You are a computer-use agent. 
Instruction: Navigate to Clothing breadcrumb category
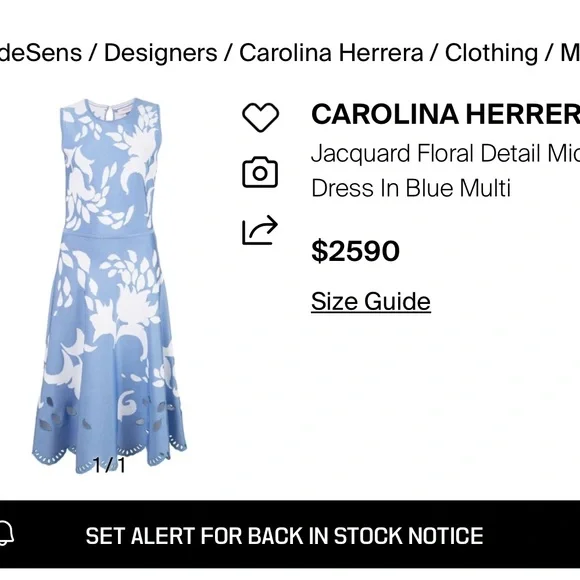pos(491,53)
